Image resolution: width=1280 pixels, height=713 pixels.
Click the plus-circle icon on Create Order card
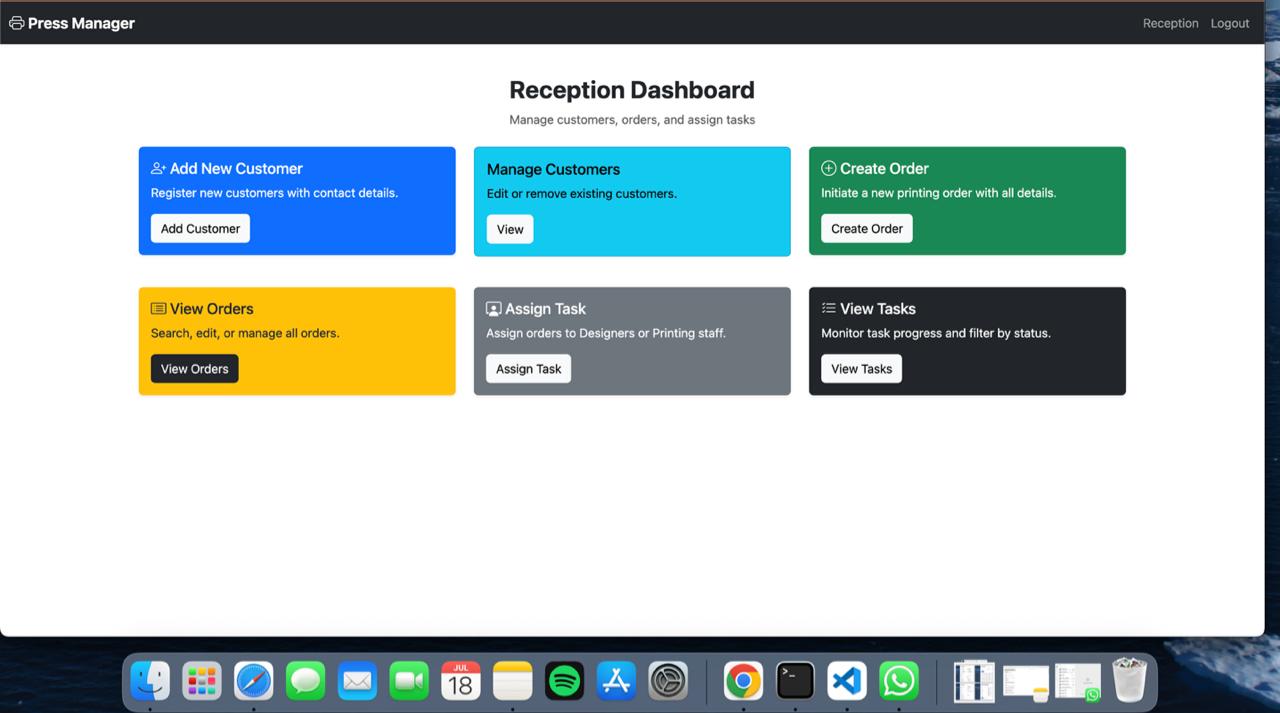click(x=828, y=168)
